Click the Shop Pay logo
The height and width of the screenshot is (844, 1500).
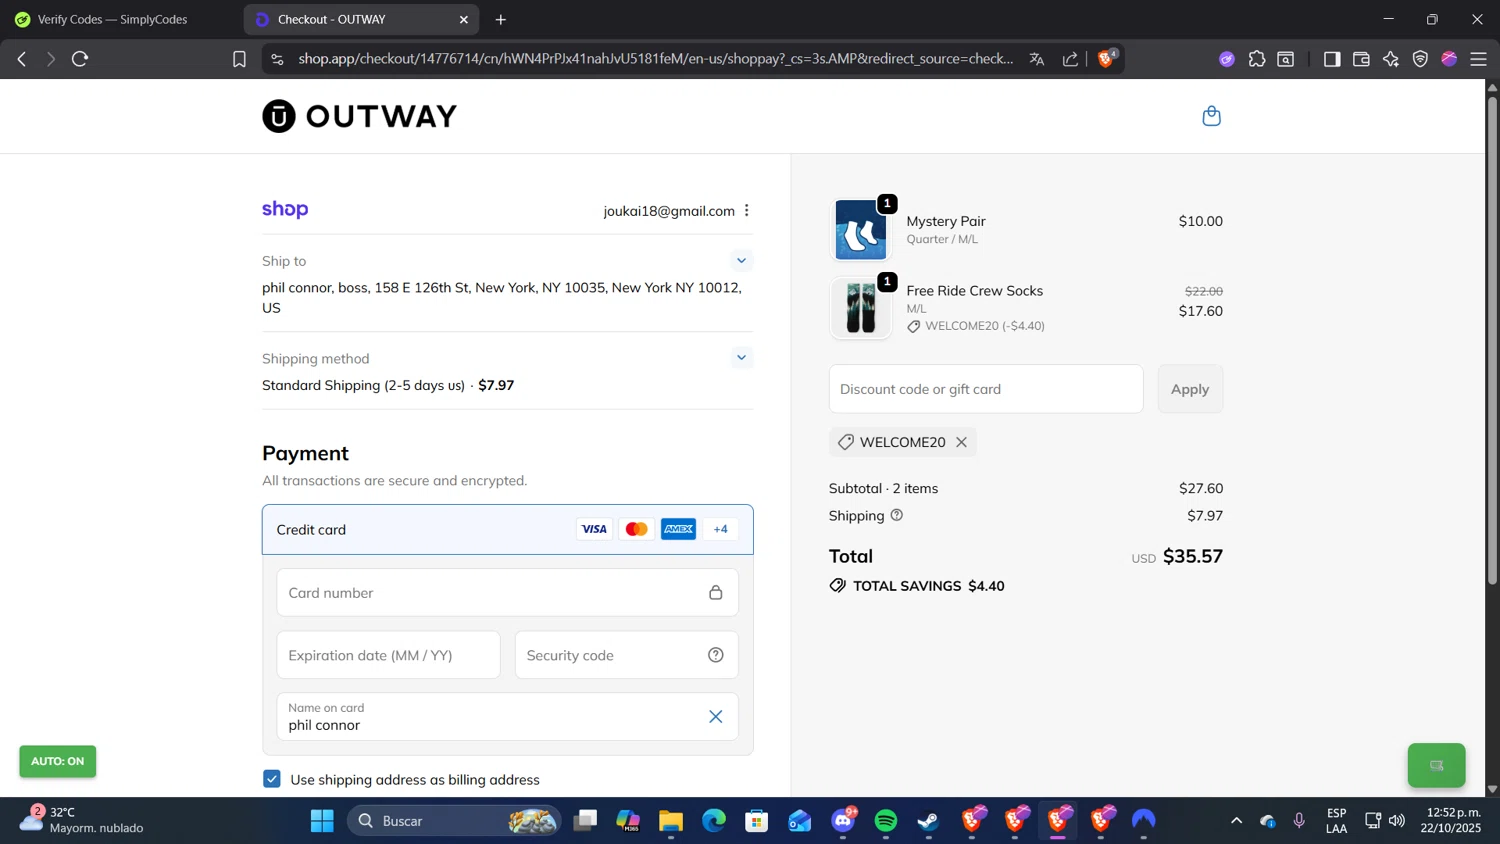(x=285, y=209)
